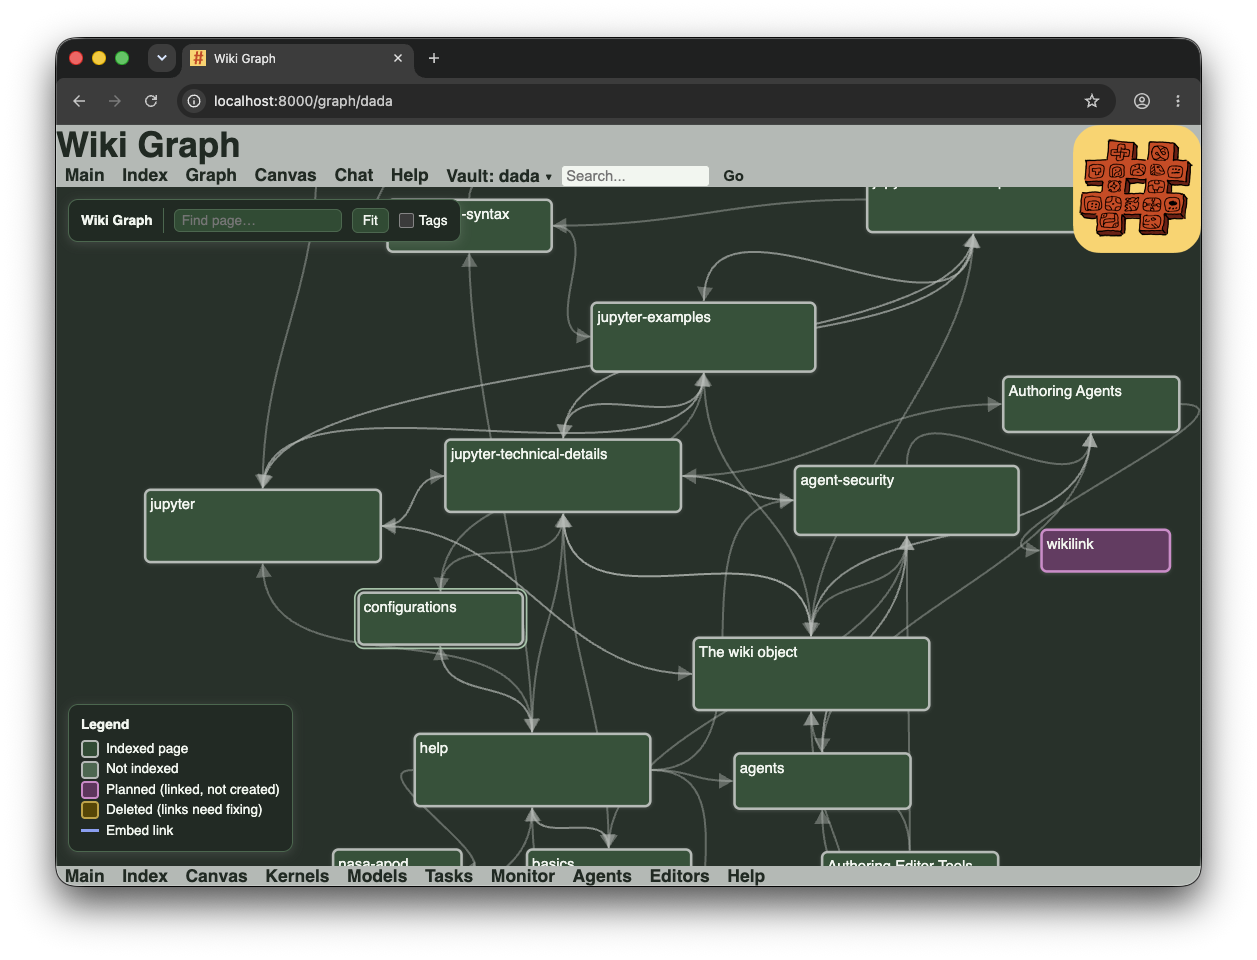Viewport: 1257px width, 960px height.
Task: Open Agents in the footer bar
Action: tap(602, 876)
